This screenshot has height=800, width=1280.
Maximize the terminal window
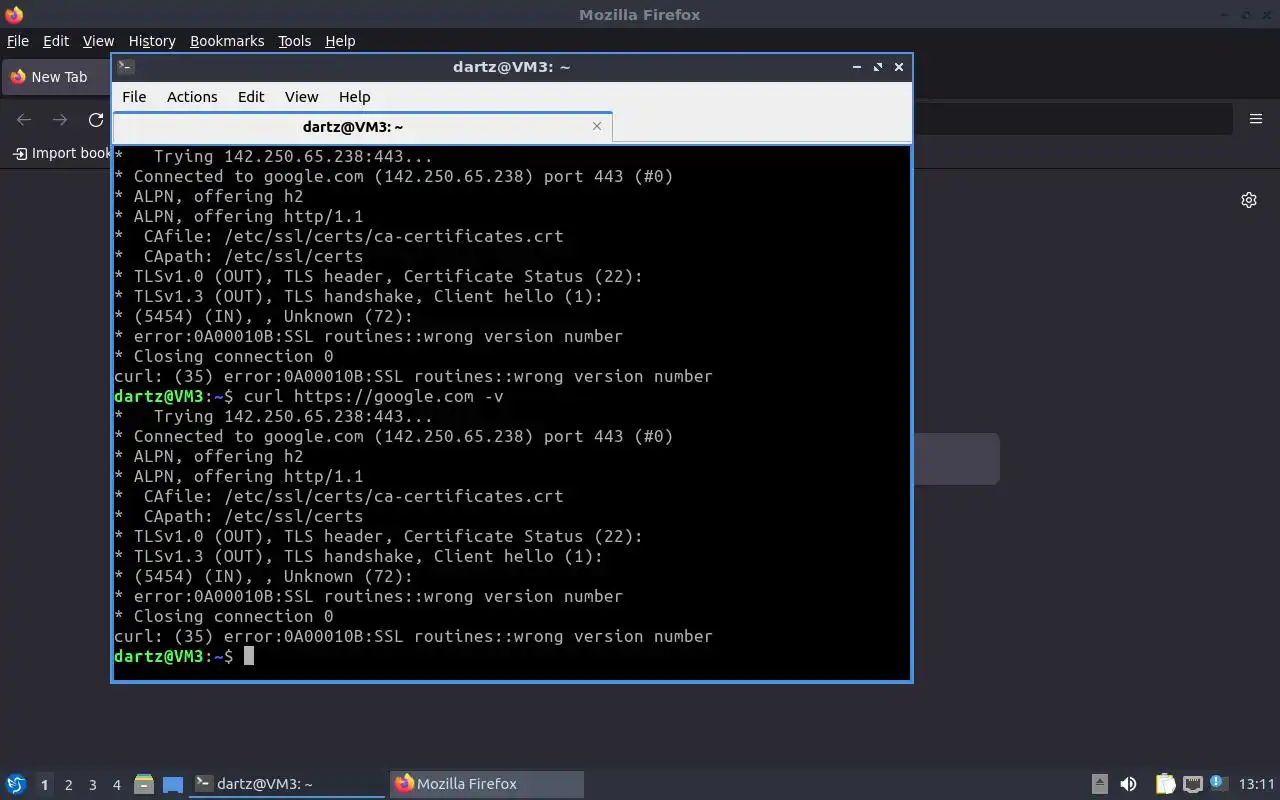(878, 67)
